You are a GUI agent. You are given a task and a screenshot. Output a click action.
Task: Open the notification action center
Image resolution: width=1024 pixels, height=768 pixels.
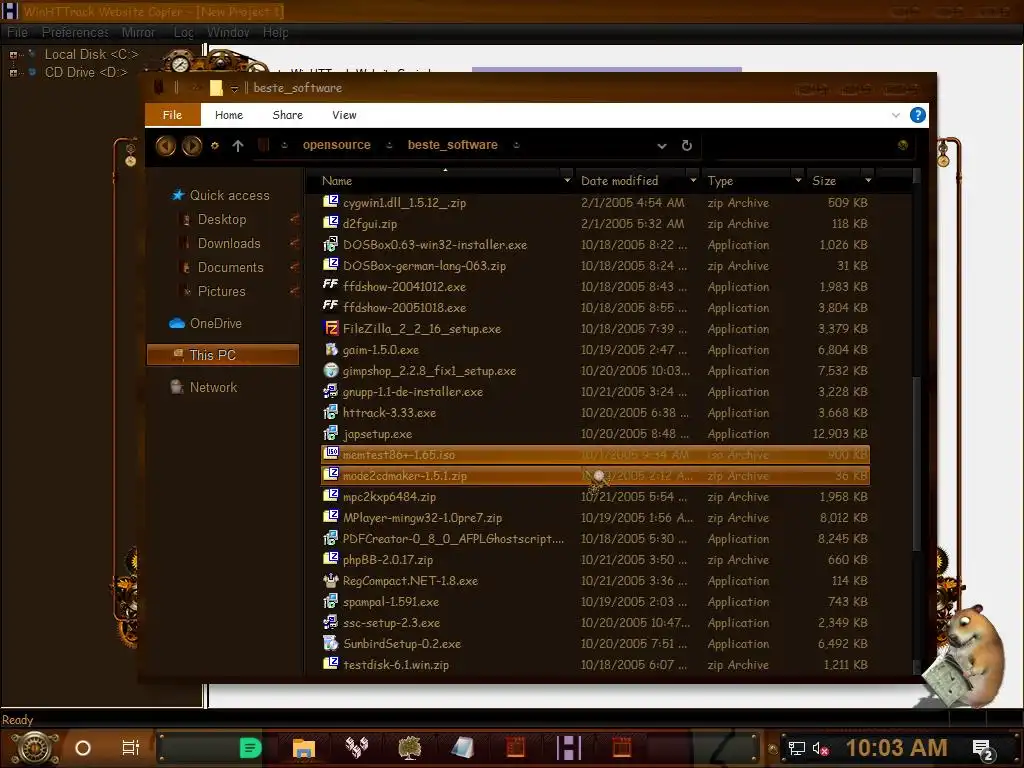[983, 749]
